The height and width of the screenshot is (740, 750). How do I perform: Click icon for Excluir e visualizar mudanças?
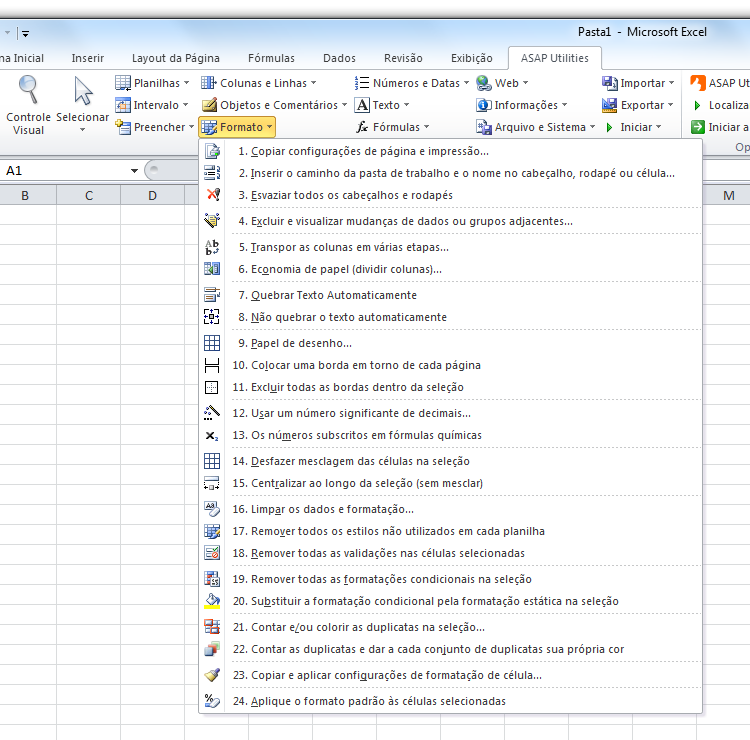[x=212, y=221]
